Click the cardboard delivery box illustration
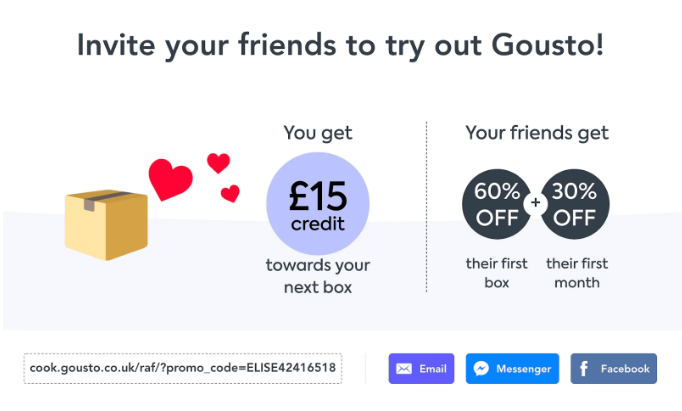This screenshot has height=411, width=682. [105, 219]
